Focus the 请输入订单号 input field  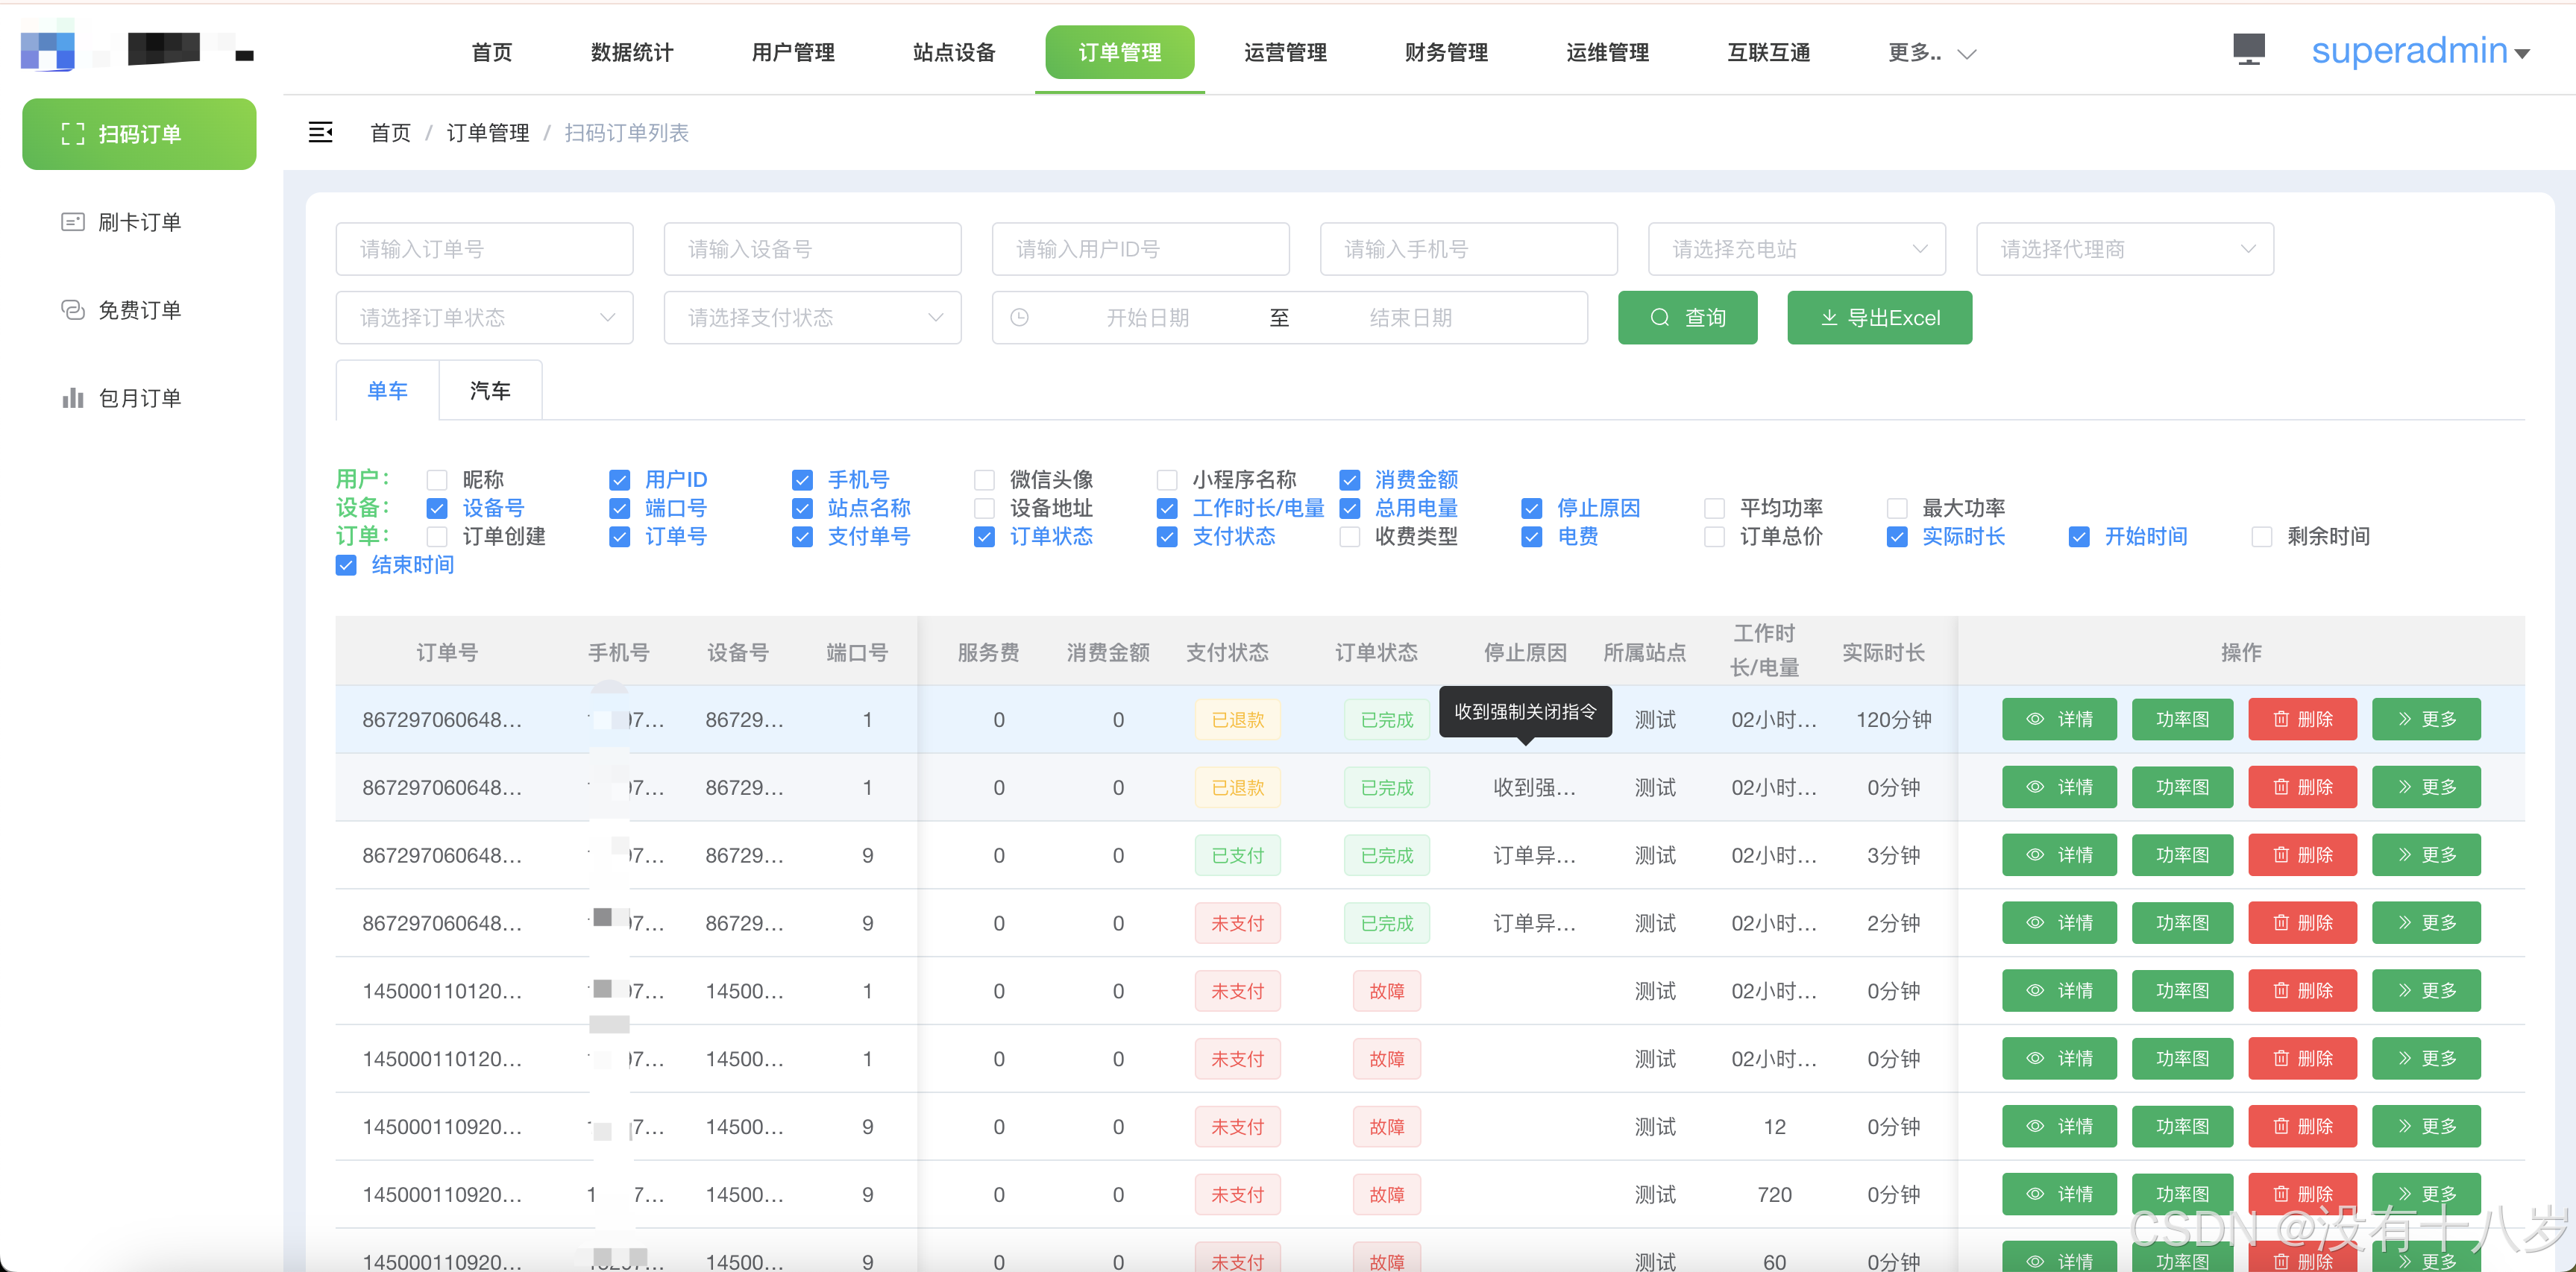[x=484, y=249]
